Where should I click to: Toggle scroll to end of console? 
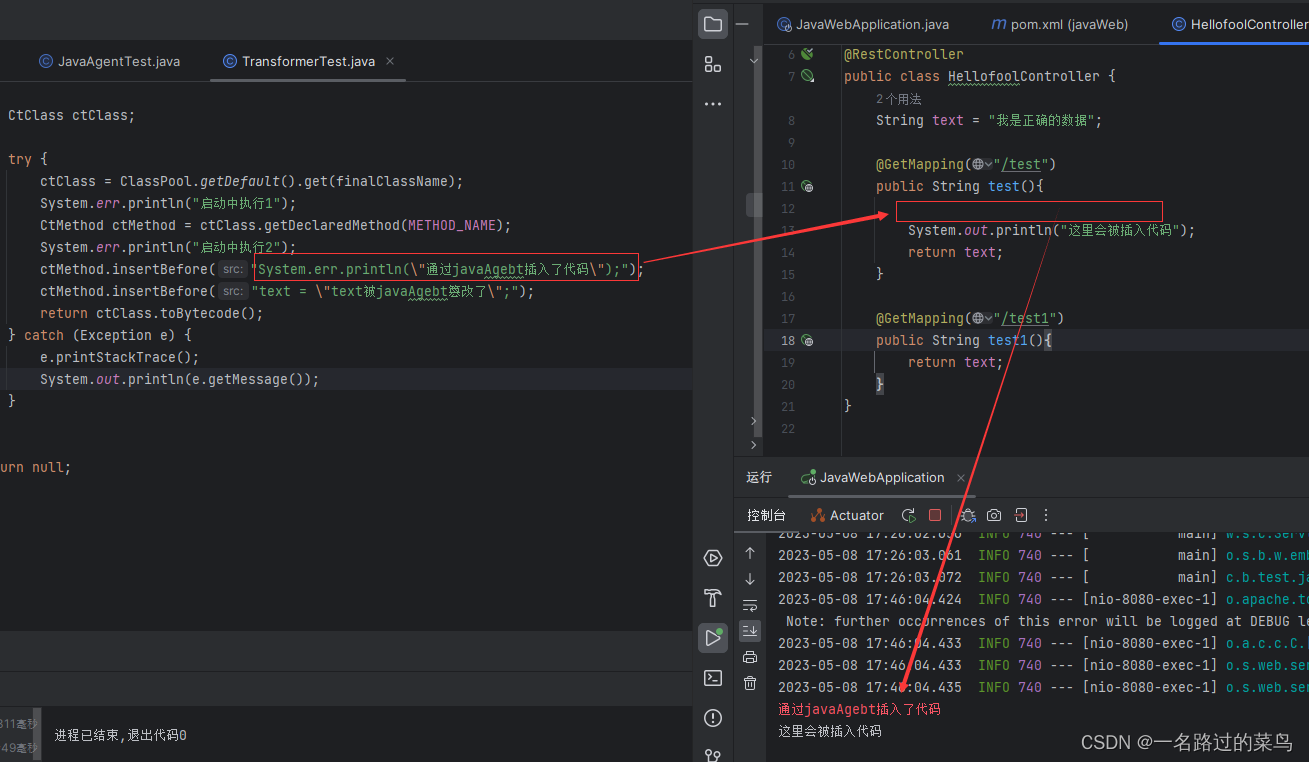point(750,631)
